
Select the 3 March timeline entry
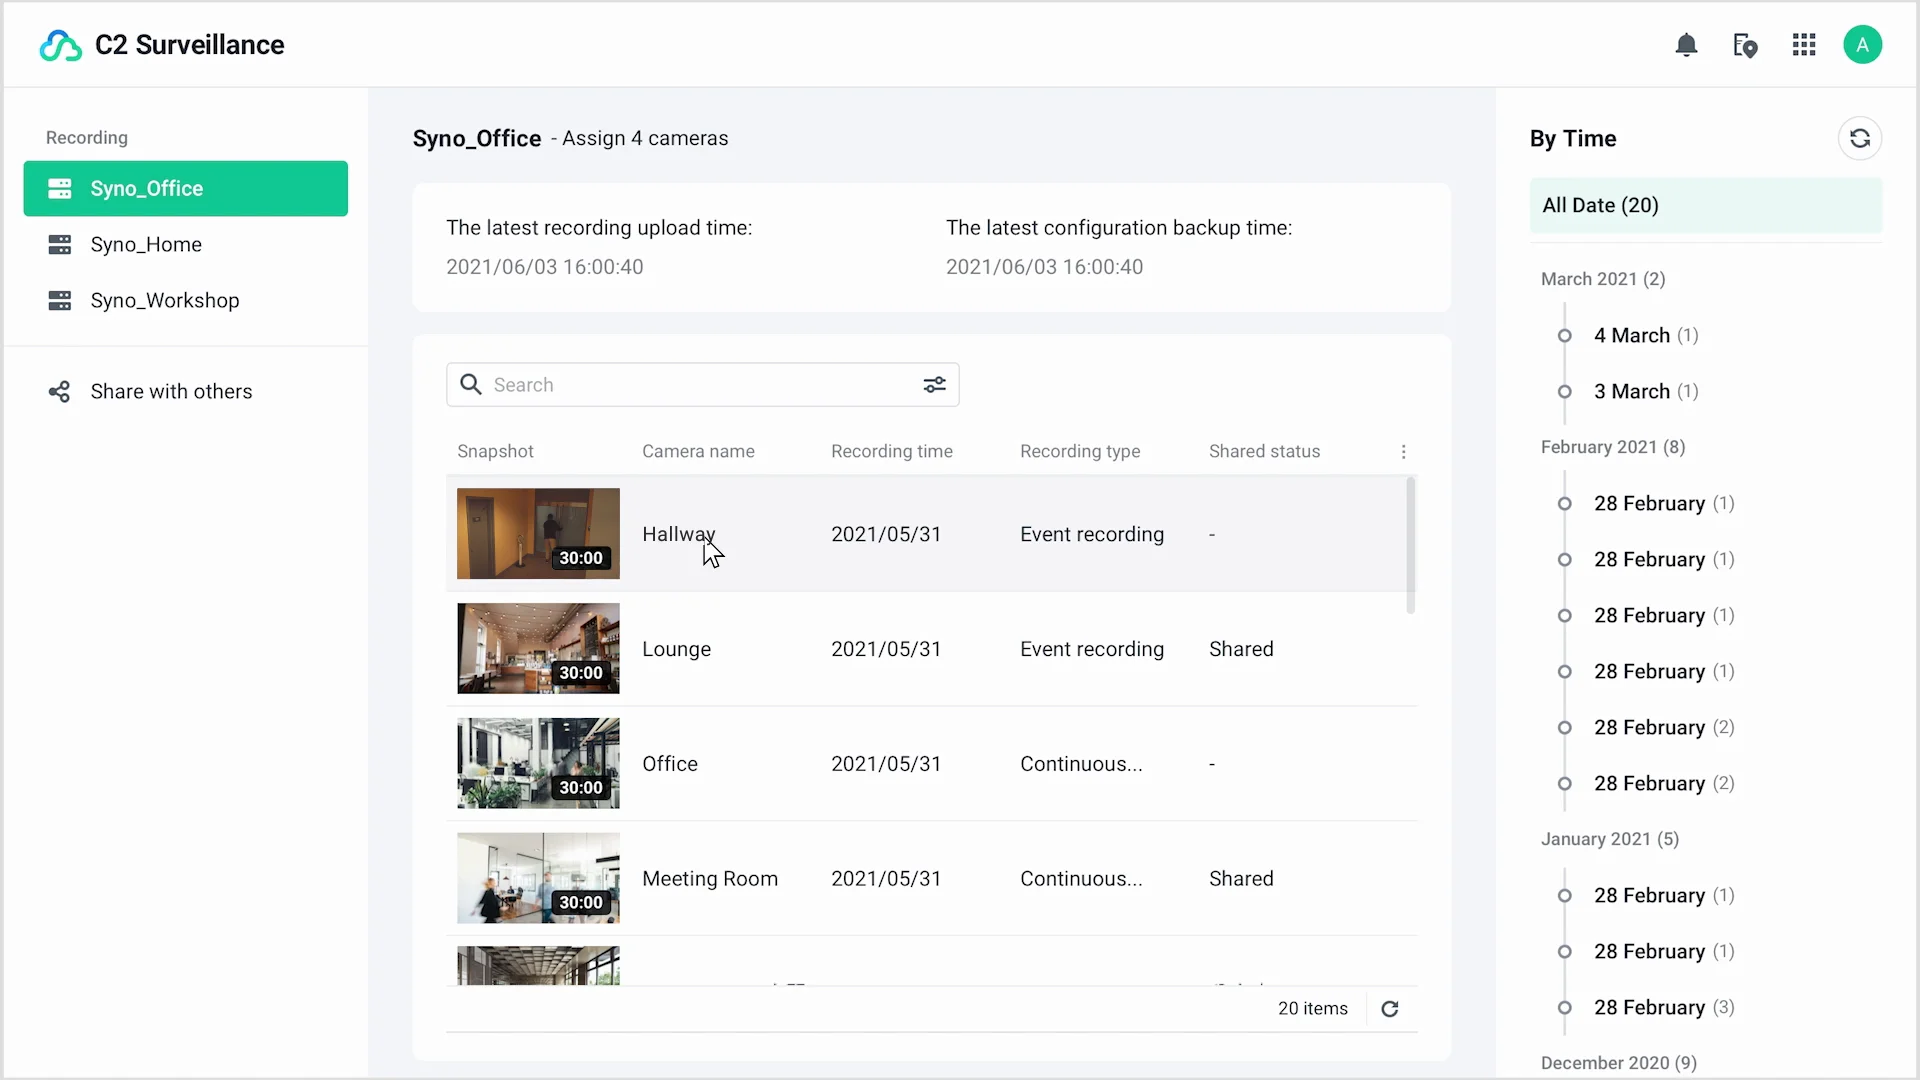[x=1631, y=392]
